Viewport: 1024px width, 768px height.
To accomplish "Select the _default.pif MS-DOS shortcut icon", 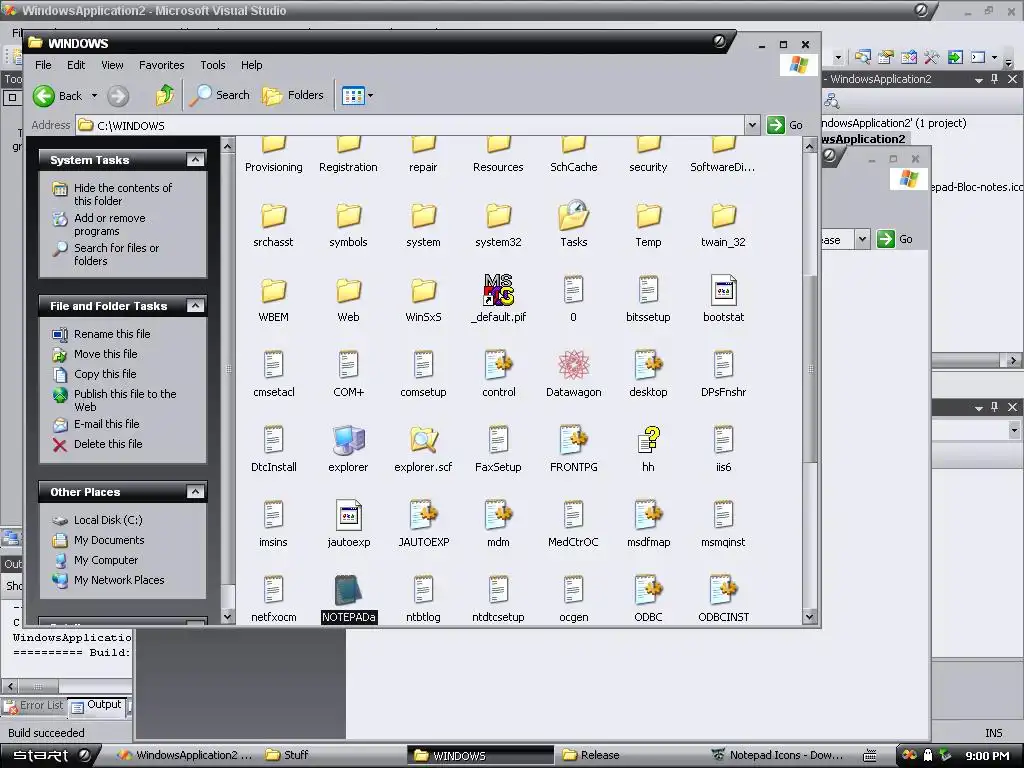I will [498, 290].
